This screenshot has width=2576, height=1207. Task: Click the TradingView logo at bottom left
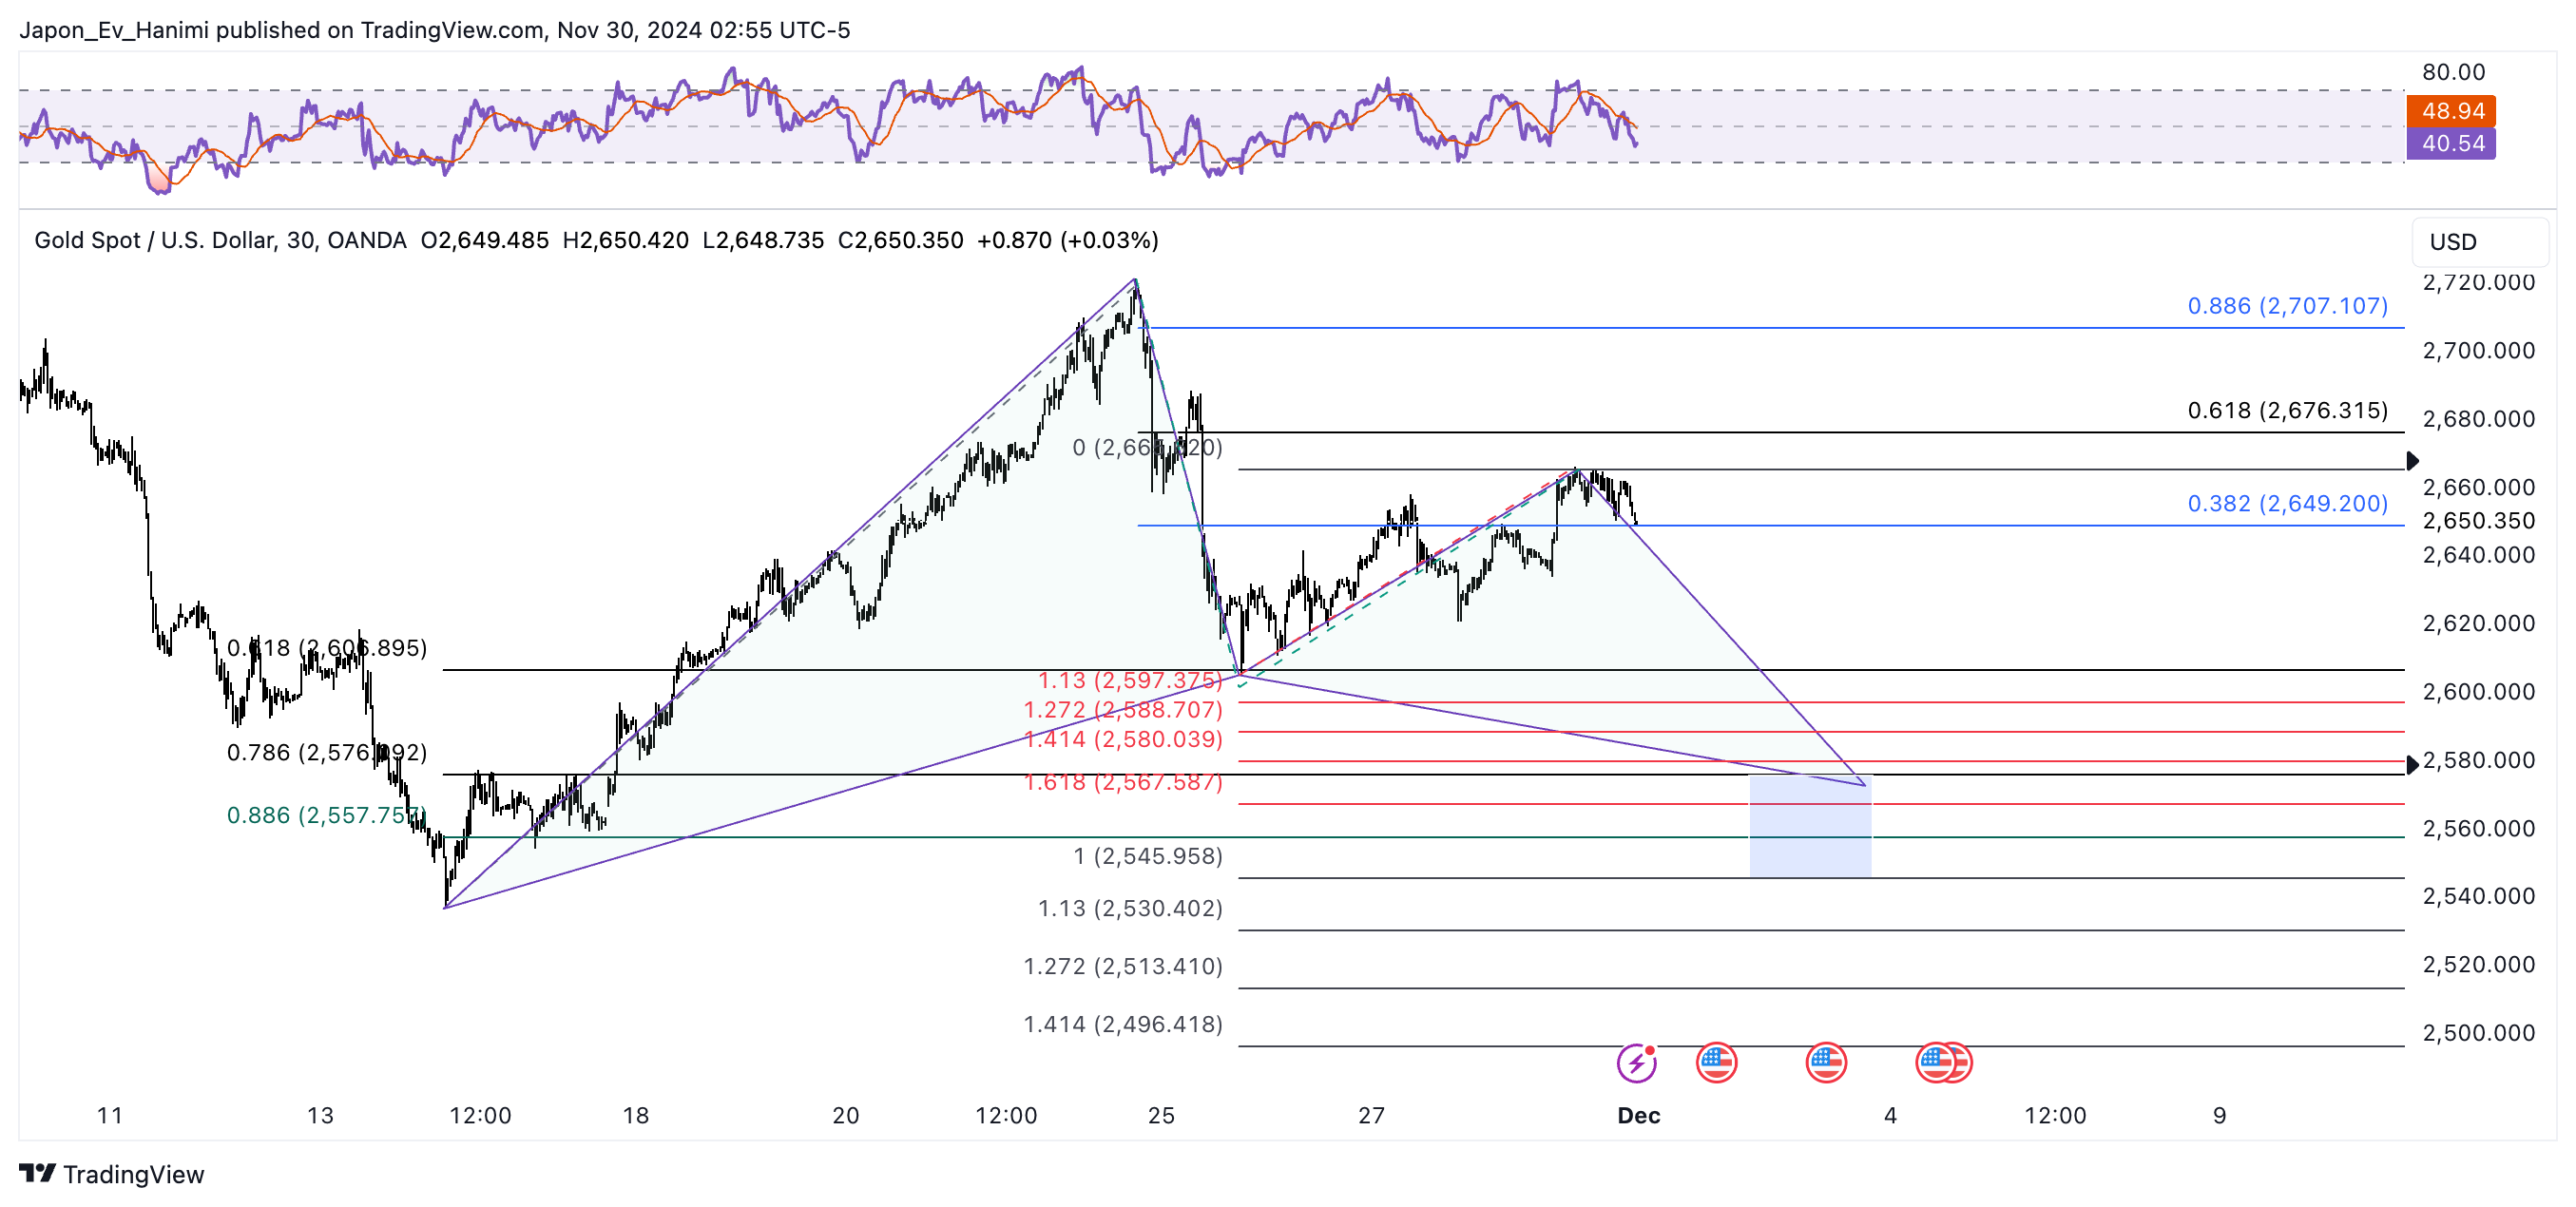(x=111, y=1174)
